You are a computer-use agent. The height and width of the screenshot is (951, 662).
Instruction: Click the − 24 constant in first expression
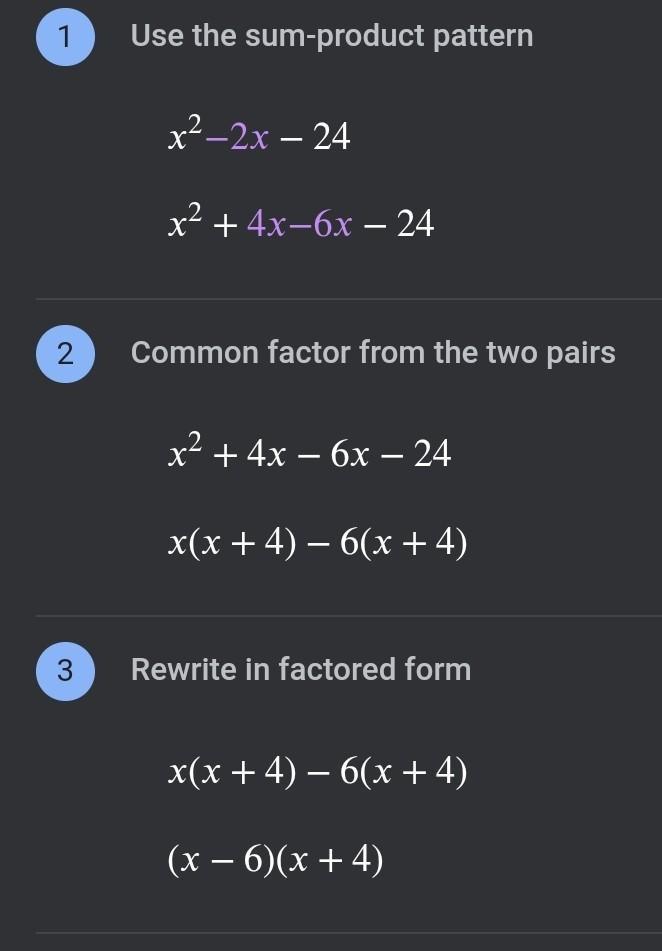(316, 138)
